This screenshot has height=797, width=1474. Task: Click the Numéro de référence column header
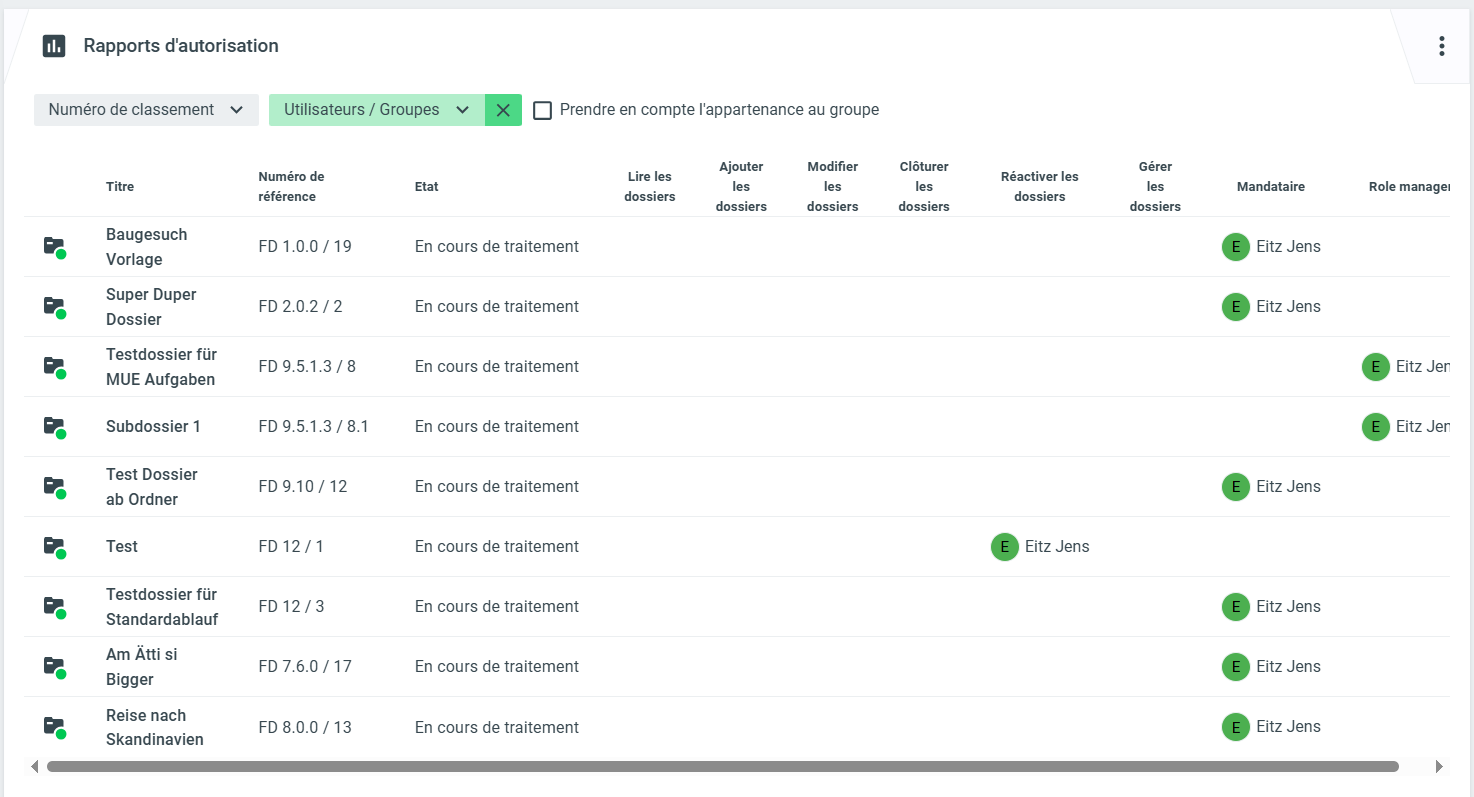tap(291, 186)
